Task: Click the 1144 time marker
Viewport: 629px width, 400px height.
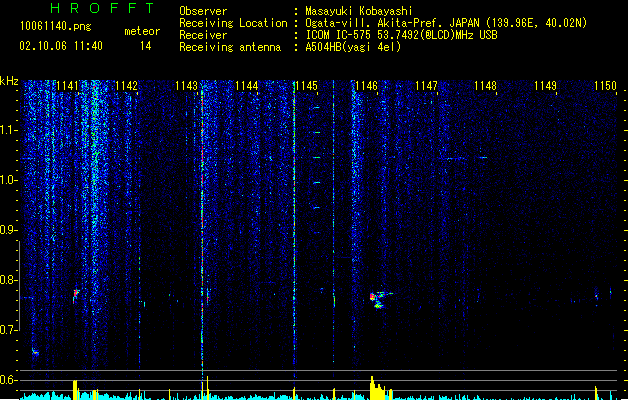Action: click(246, 86)
